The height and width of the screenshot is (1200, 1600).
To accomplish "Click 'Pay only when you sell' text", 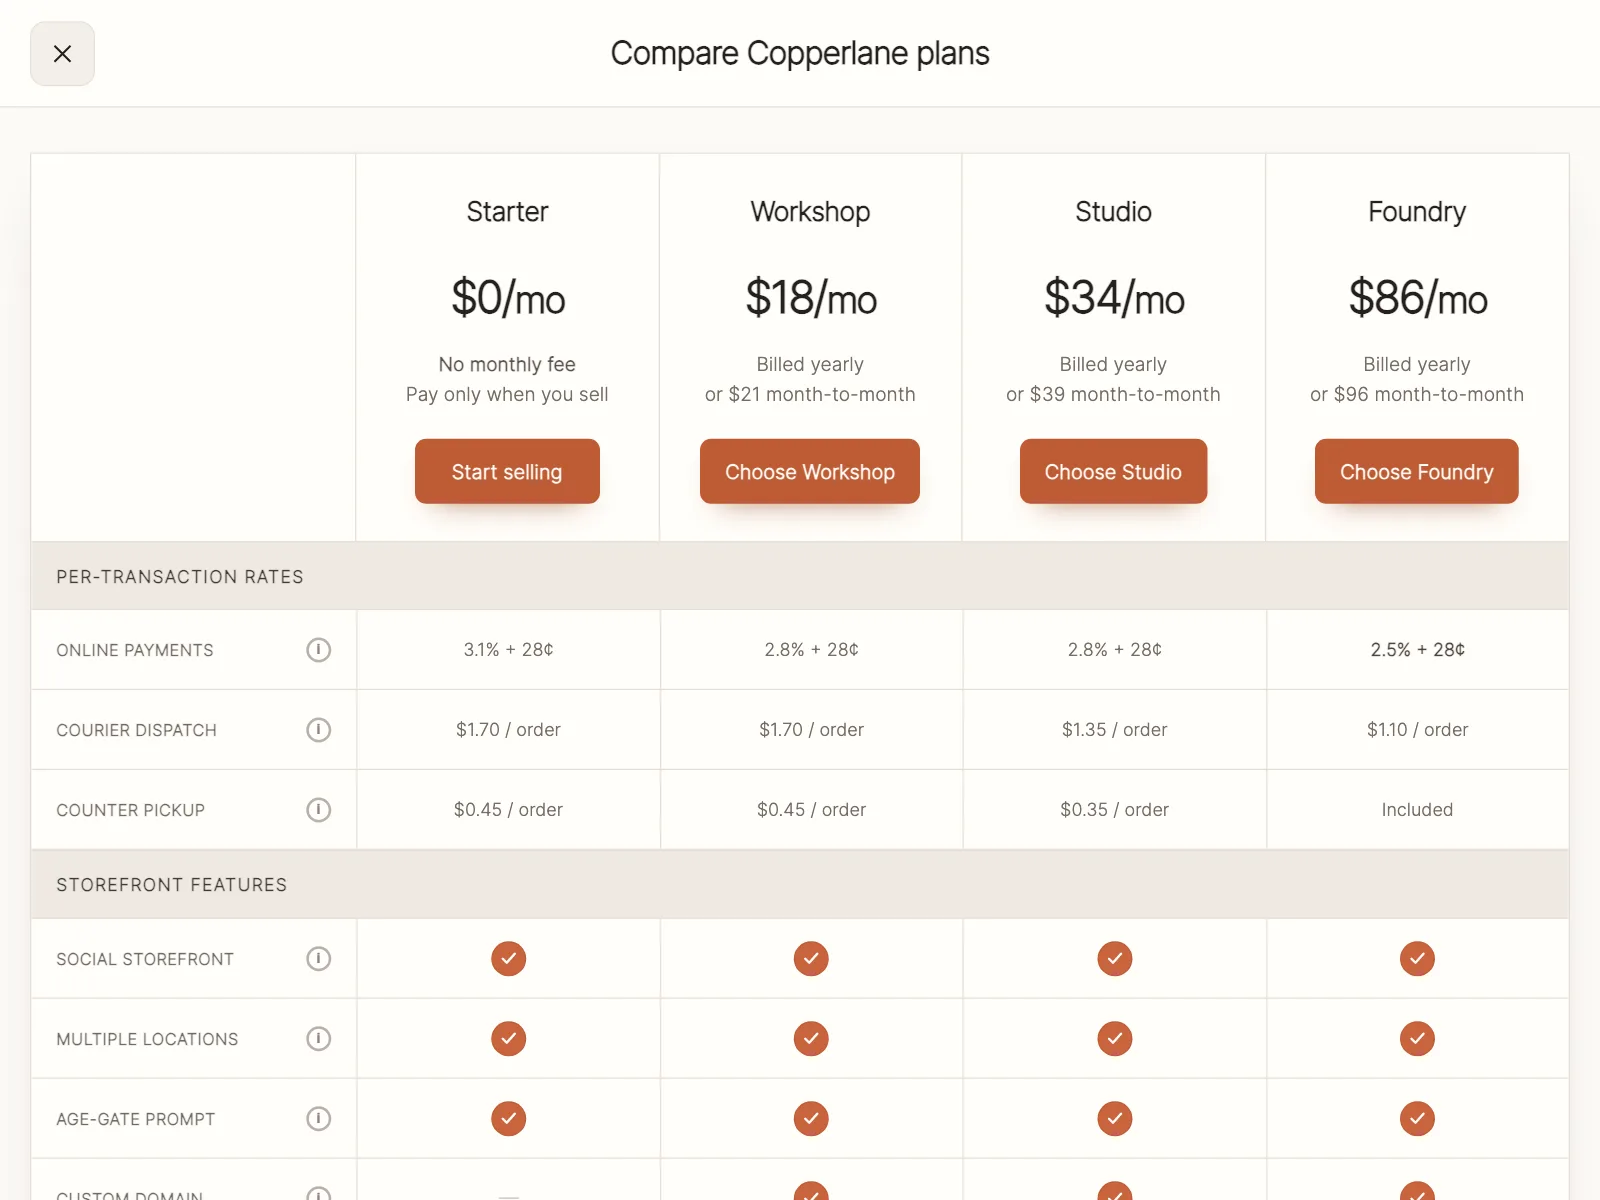I will (x=507, y=394).
